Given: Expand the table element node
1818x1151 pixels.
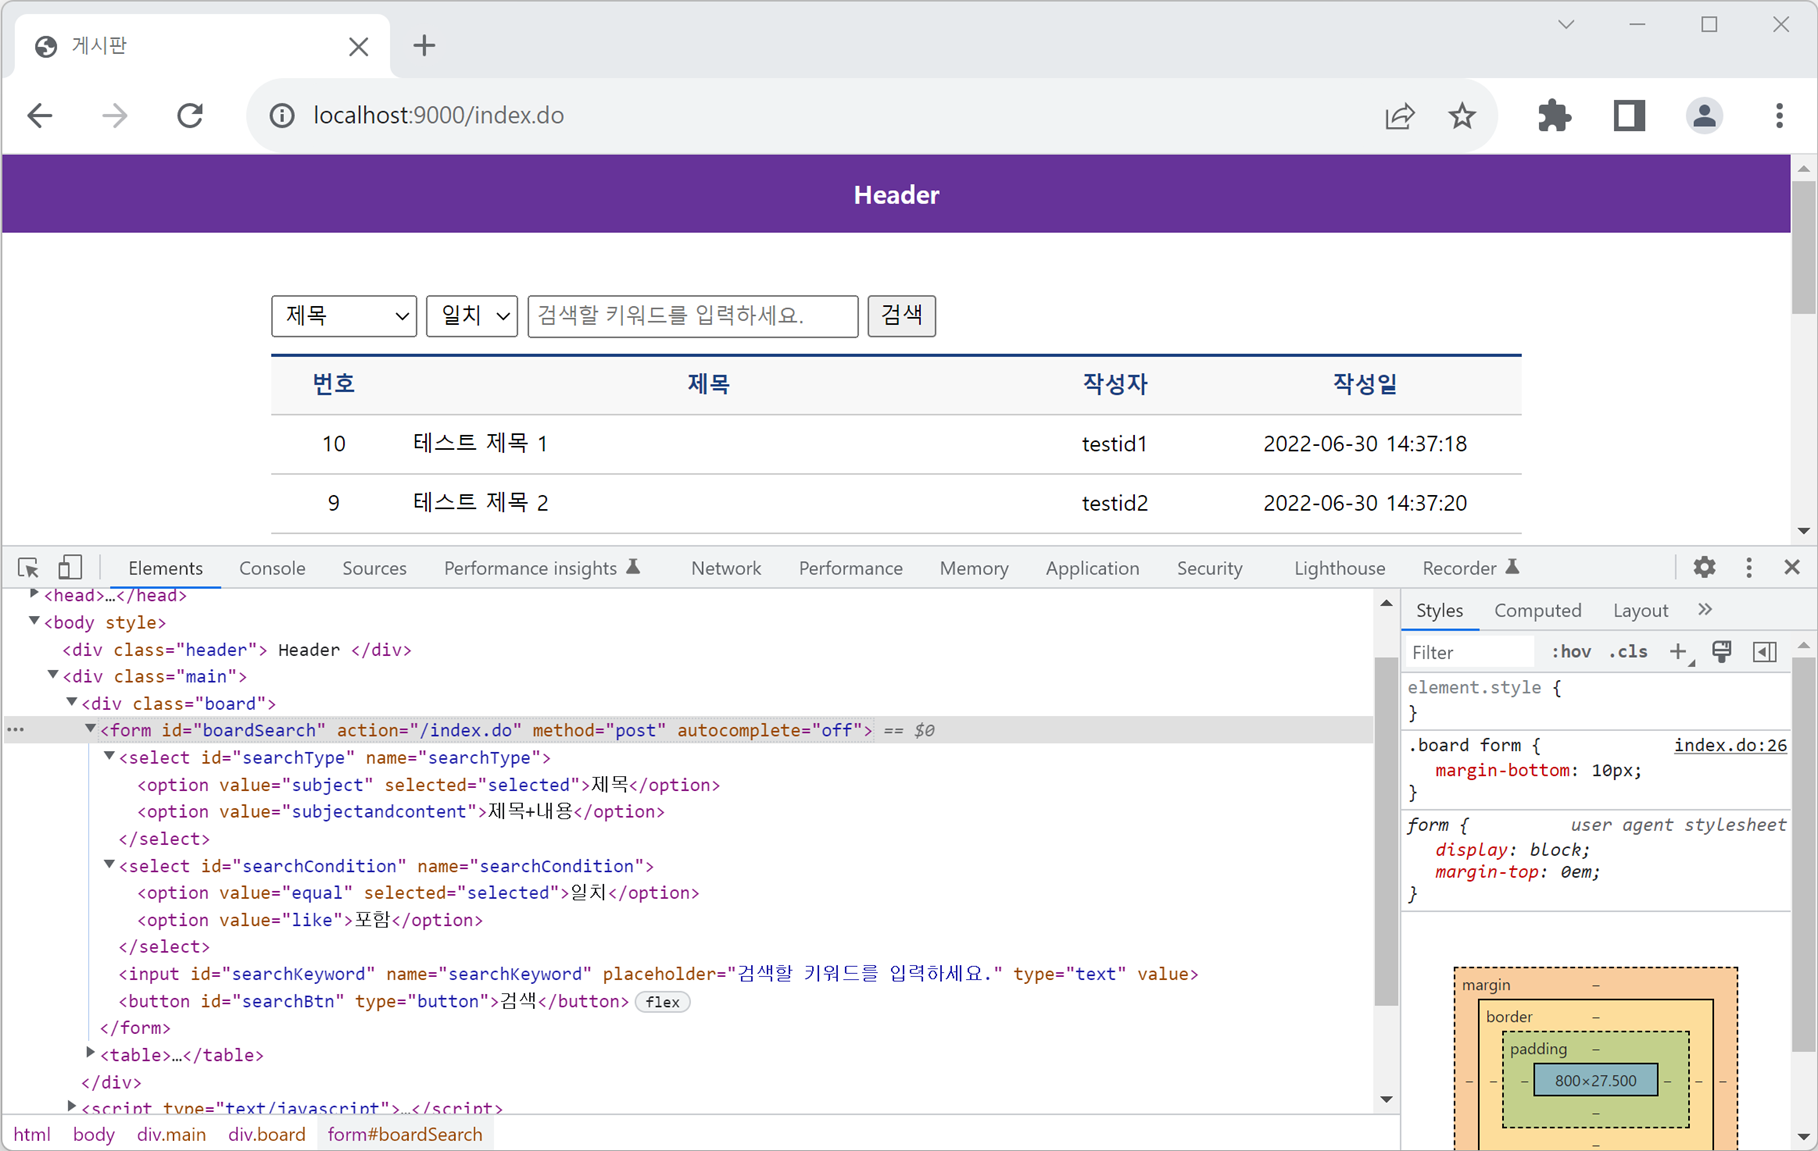Looking at the screenshot, I should (90, 1053).
